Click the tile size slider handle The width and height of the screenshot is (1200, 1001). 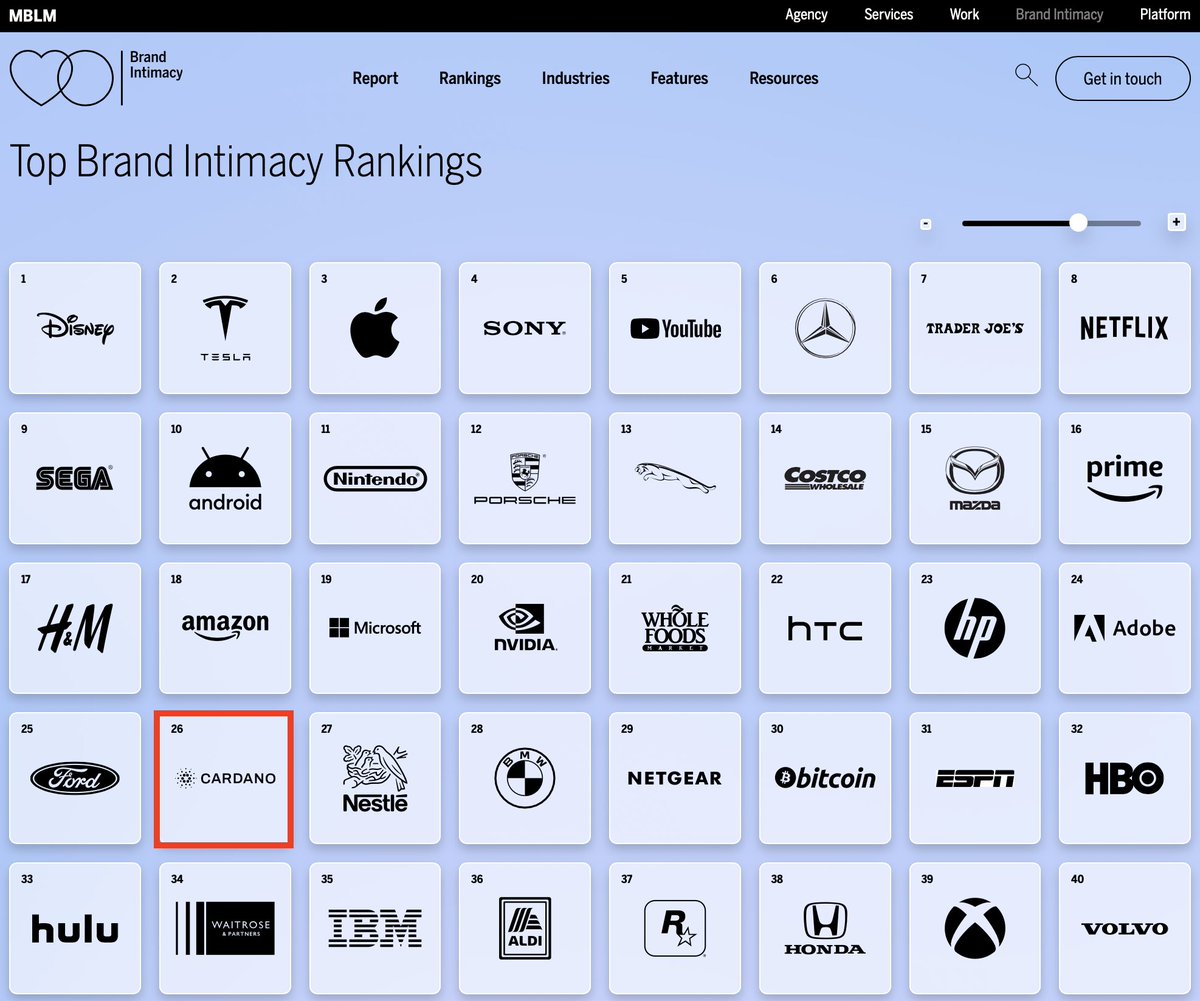click(1078, 223)
